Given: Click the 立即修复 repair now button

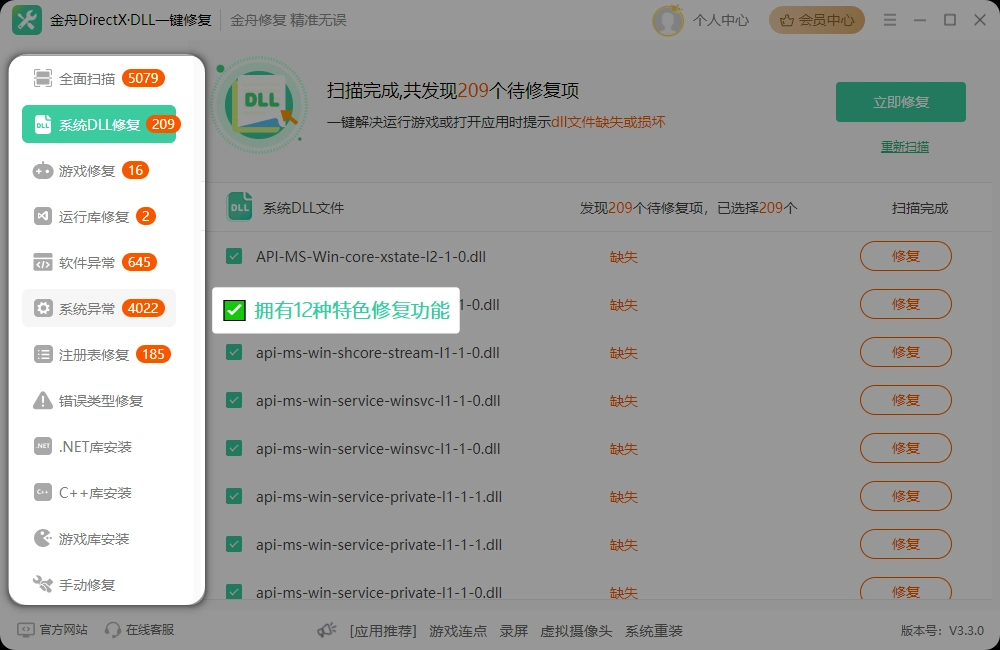Looking at the screenshot, I should (900, 101).
